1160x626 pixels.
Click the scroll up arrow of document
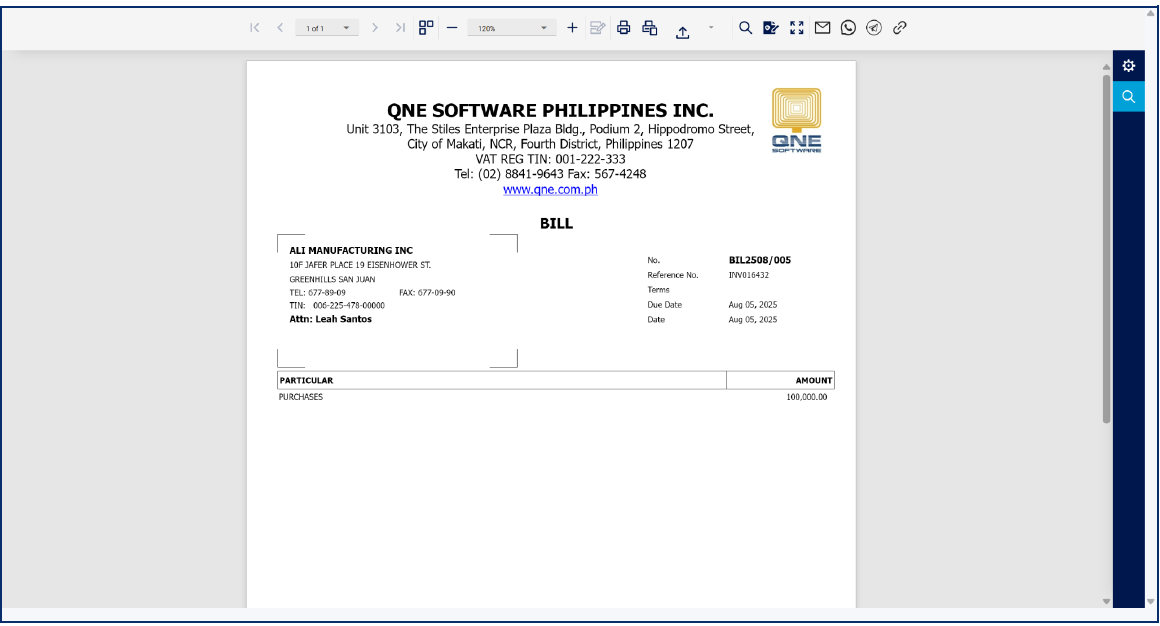tap(1106, 67)
